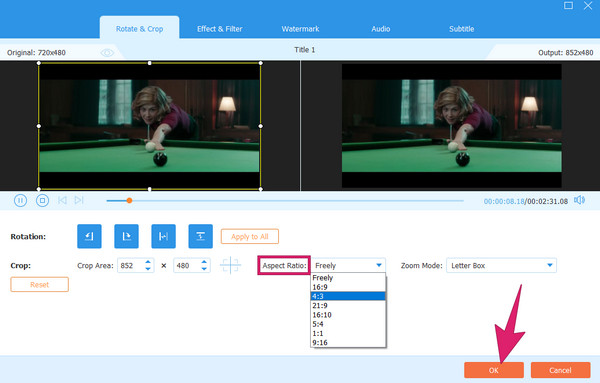600x383 pixels.
Task: Choose 16:10 aspect ratio option
Action: click(348, 315)
